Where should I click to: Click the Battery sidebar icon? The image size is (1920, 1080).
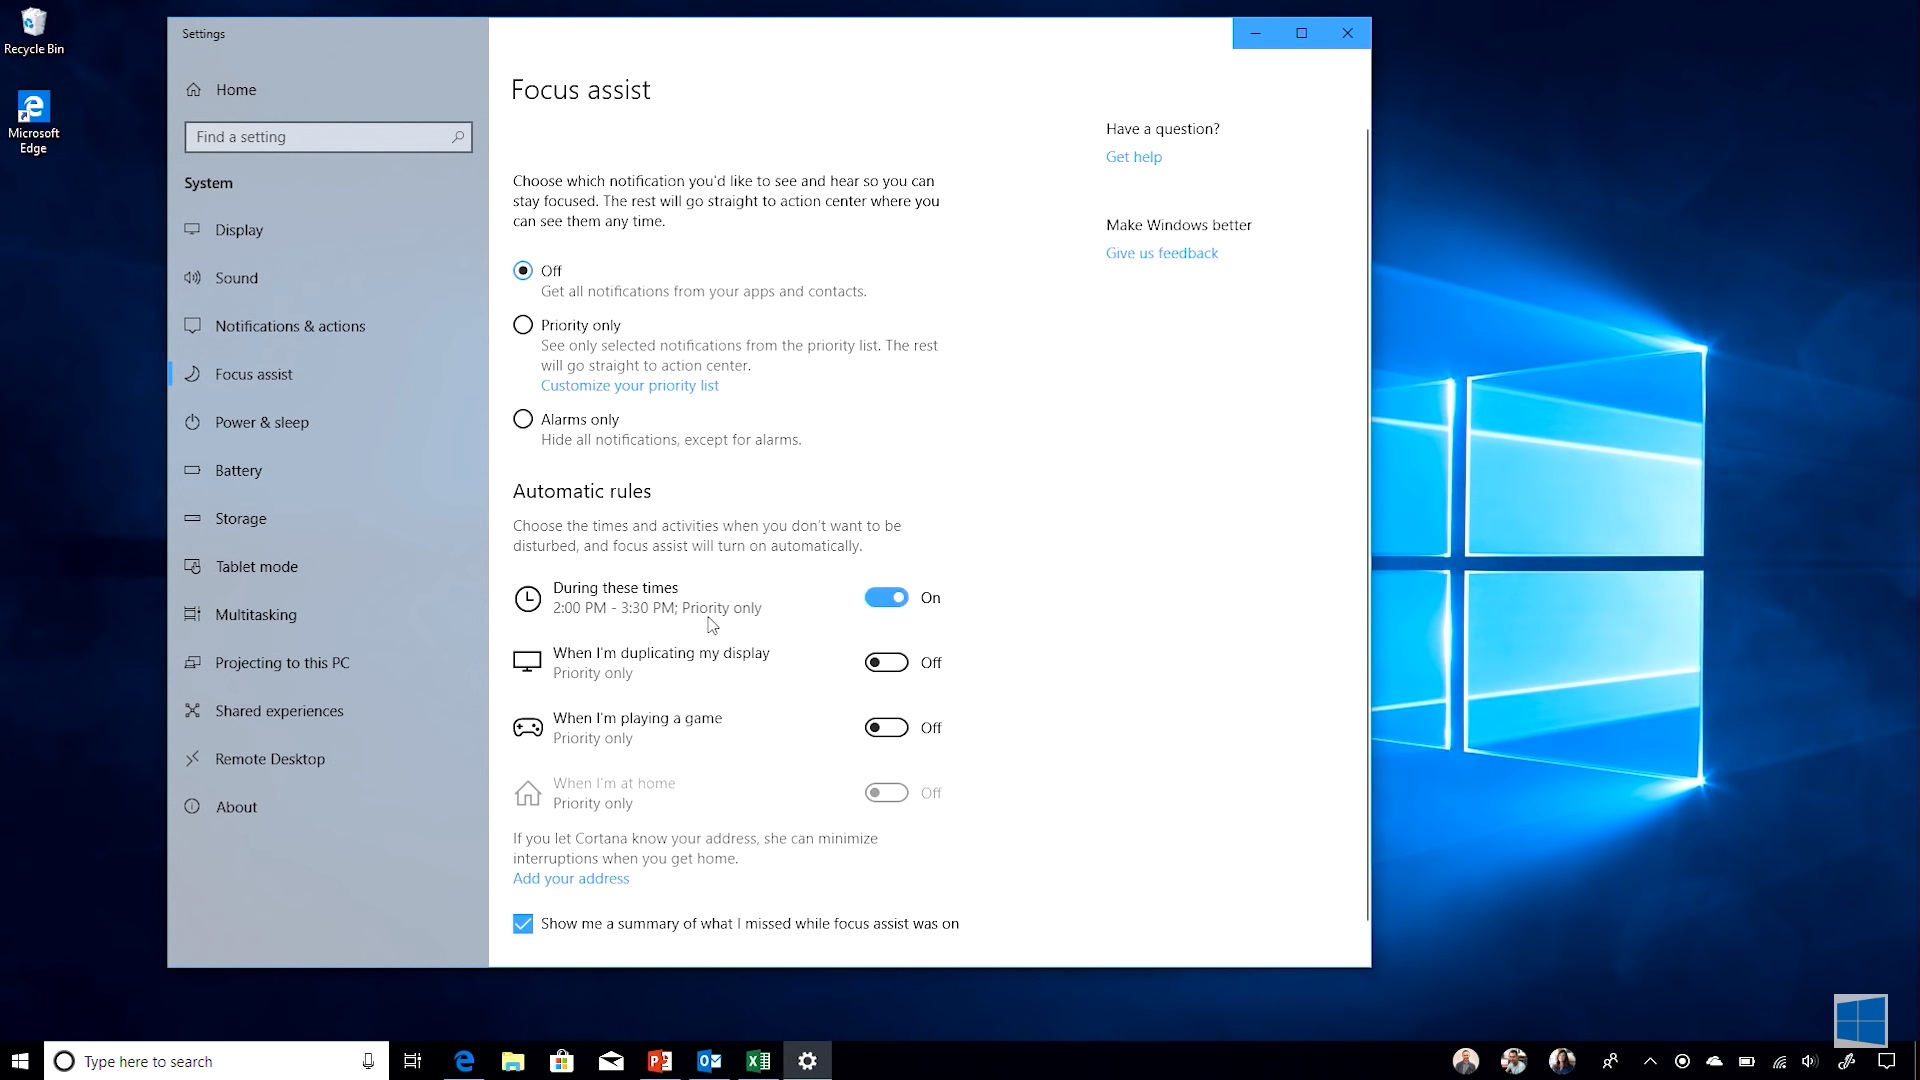coord(193,470)
